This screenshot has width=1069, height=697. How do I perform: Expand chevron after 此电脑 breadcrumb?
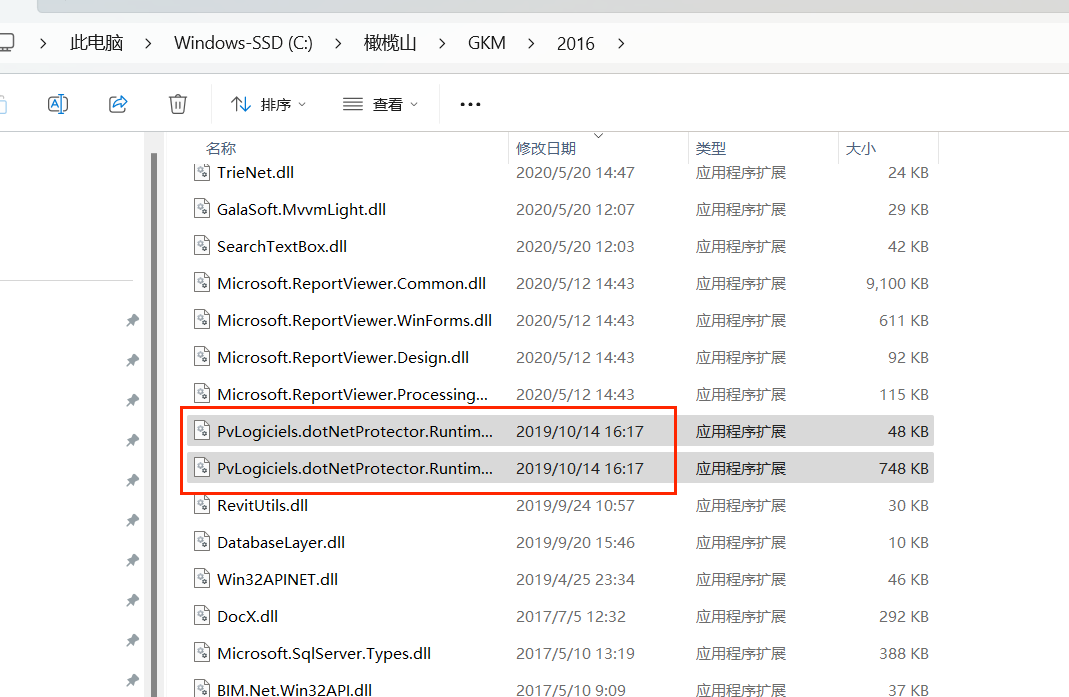pyautogui.click(x=149, y=44)
